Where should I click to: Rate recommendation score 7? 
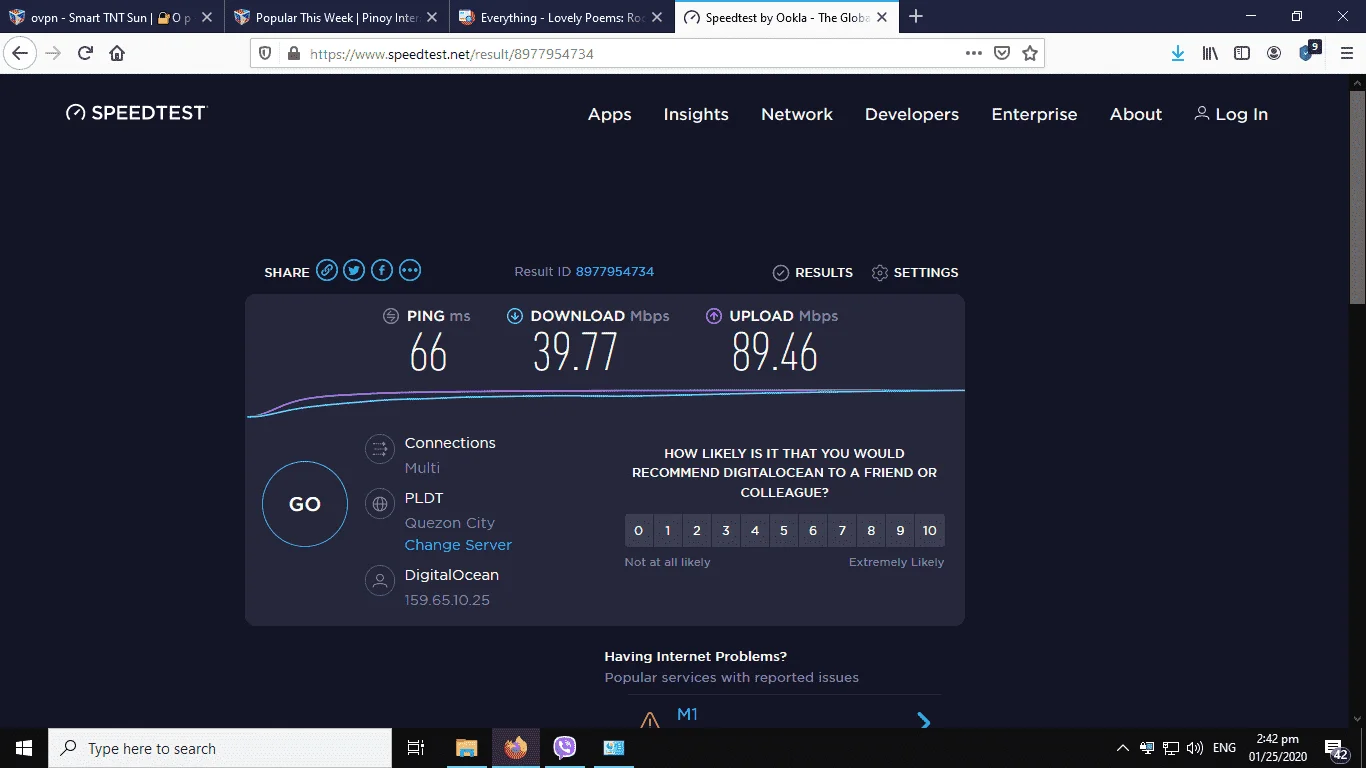[842, 531]
